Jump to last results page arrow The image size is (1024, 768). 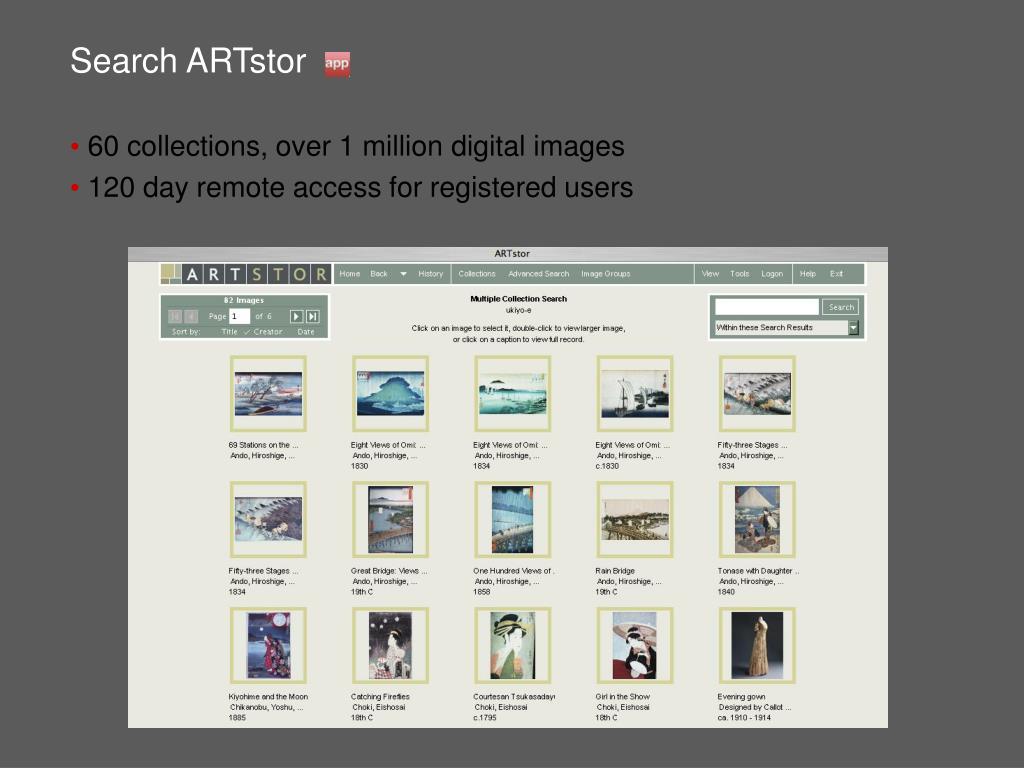313,316
